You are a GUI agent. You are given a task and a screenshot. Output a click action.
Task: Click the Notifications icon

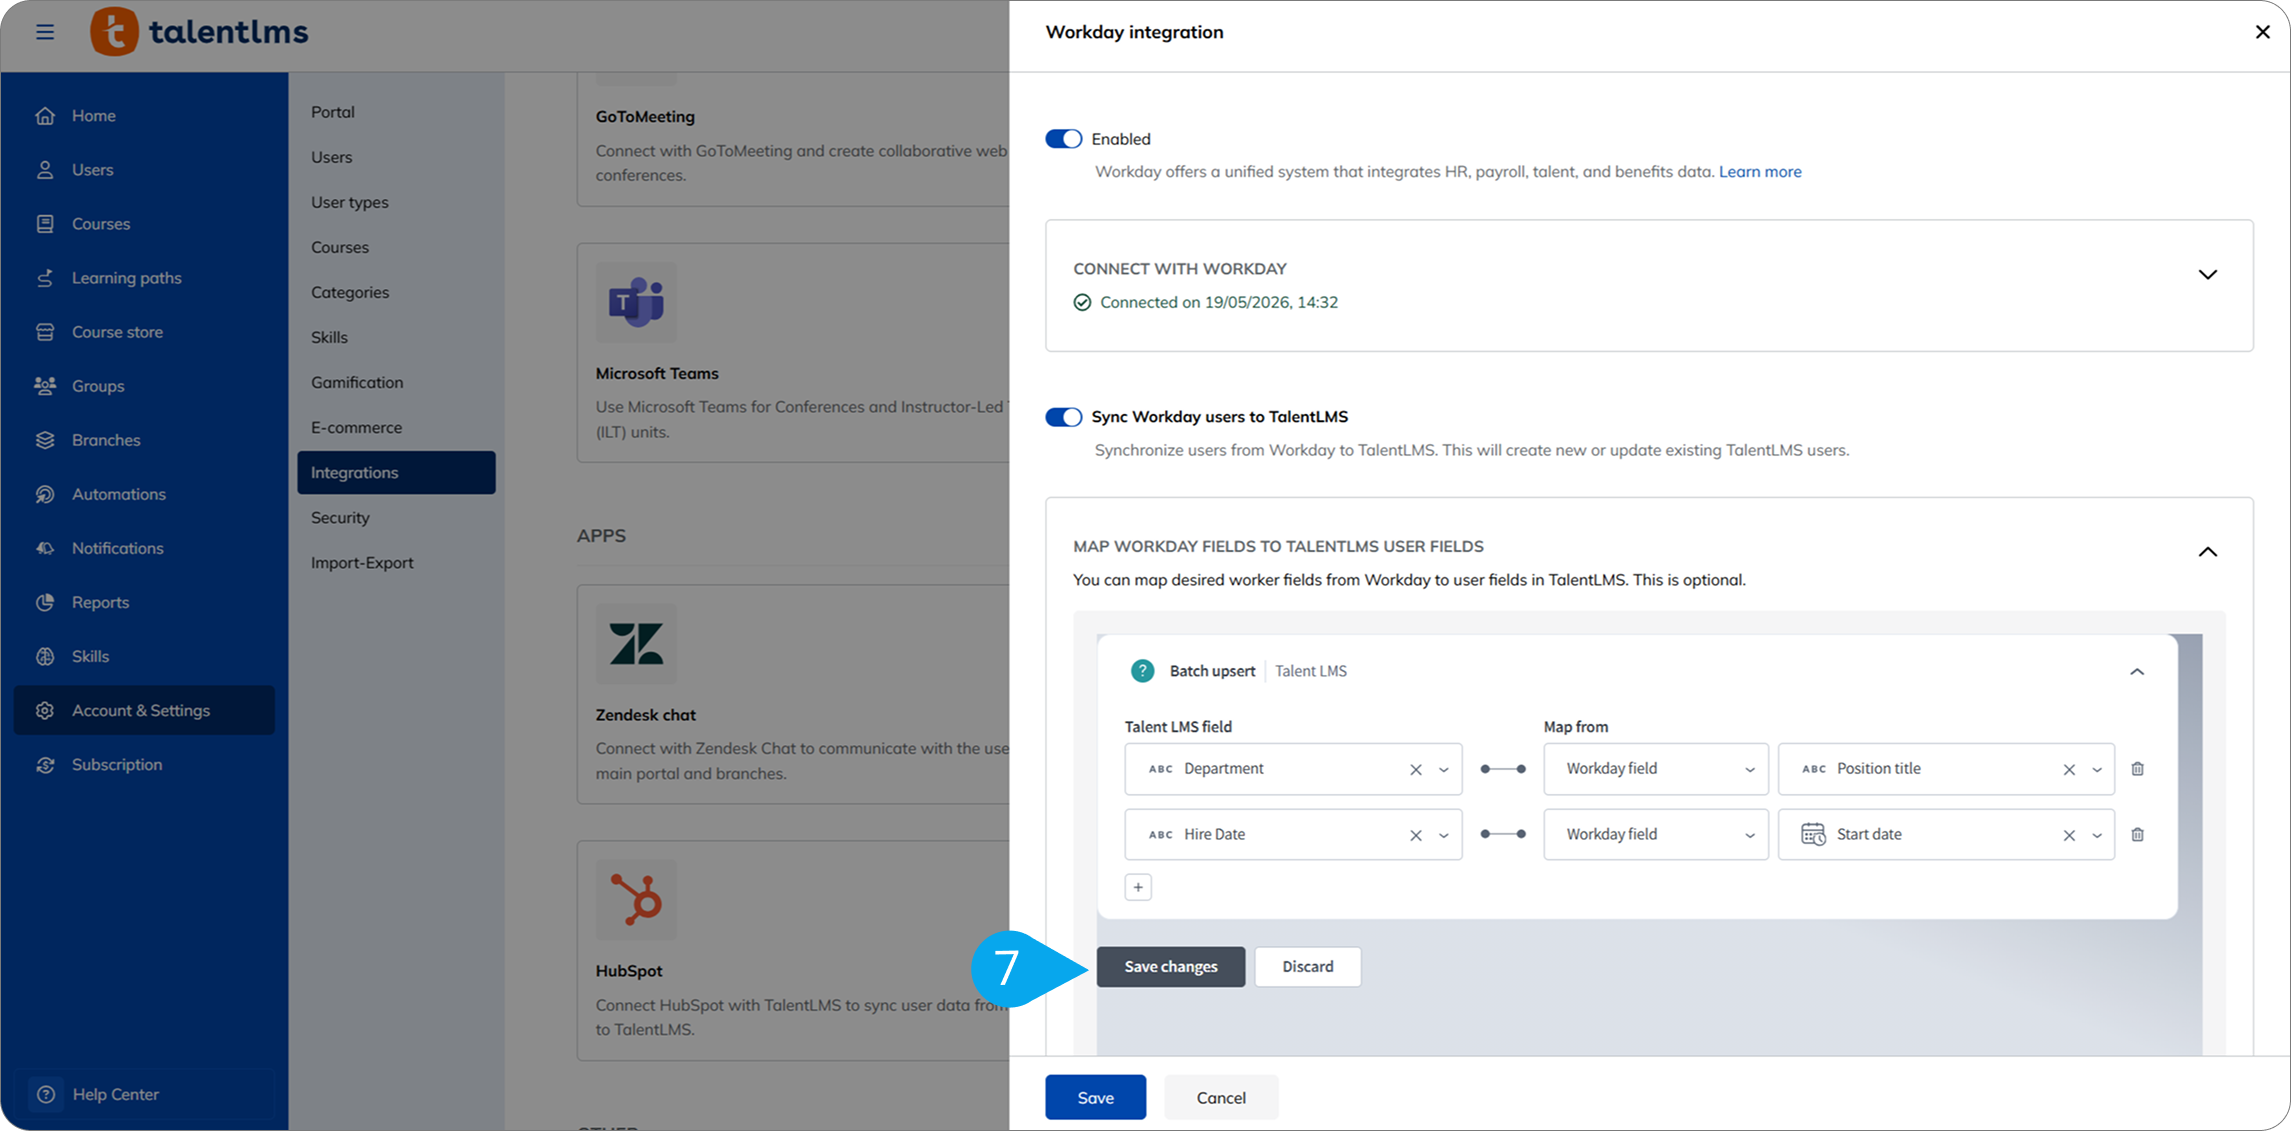coord(45,548)
